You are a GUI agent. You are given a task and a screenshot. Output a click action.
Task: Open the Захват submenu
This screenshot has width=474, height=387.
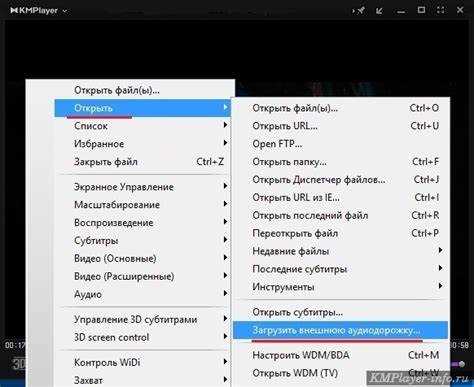(x=143, y=380)
